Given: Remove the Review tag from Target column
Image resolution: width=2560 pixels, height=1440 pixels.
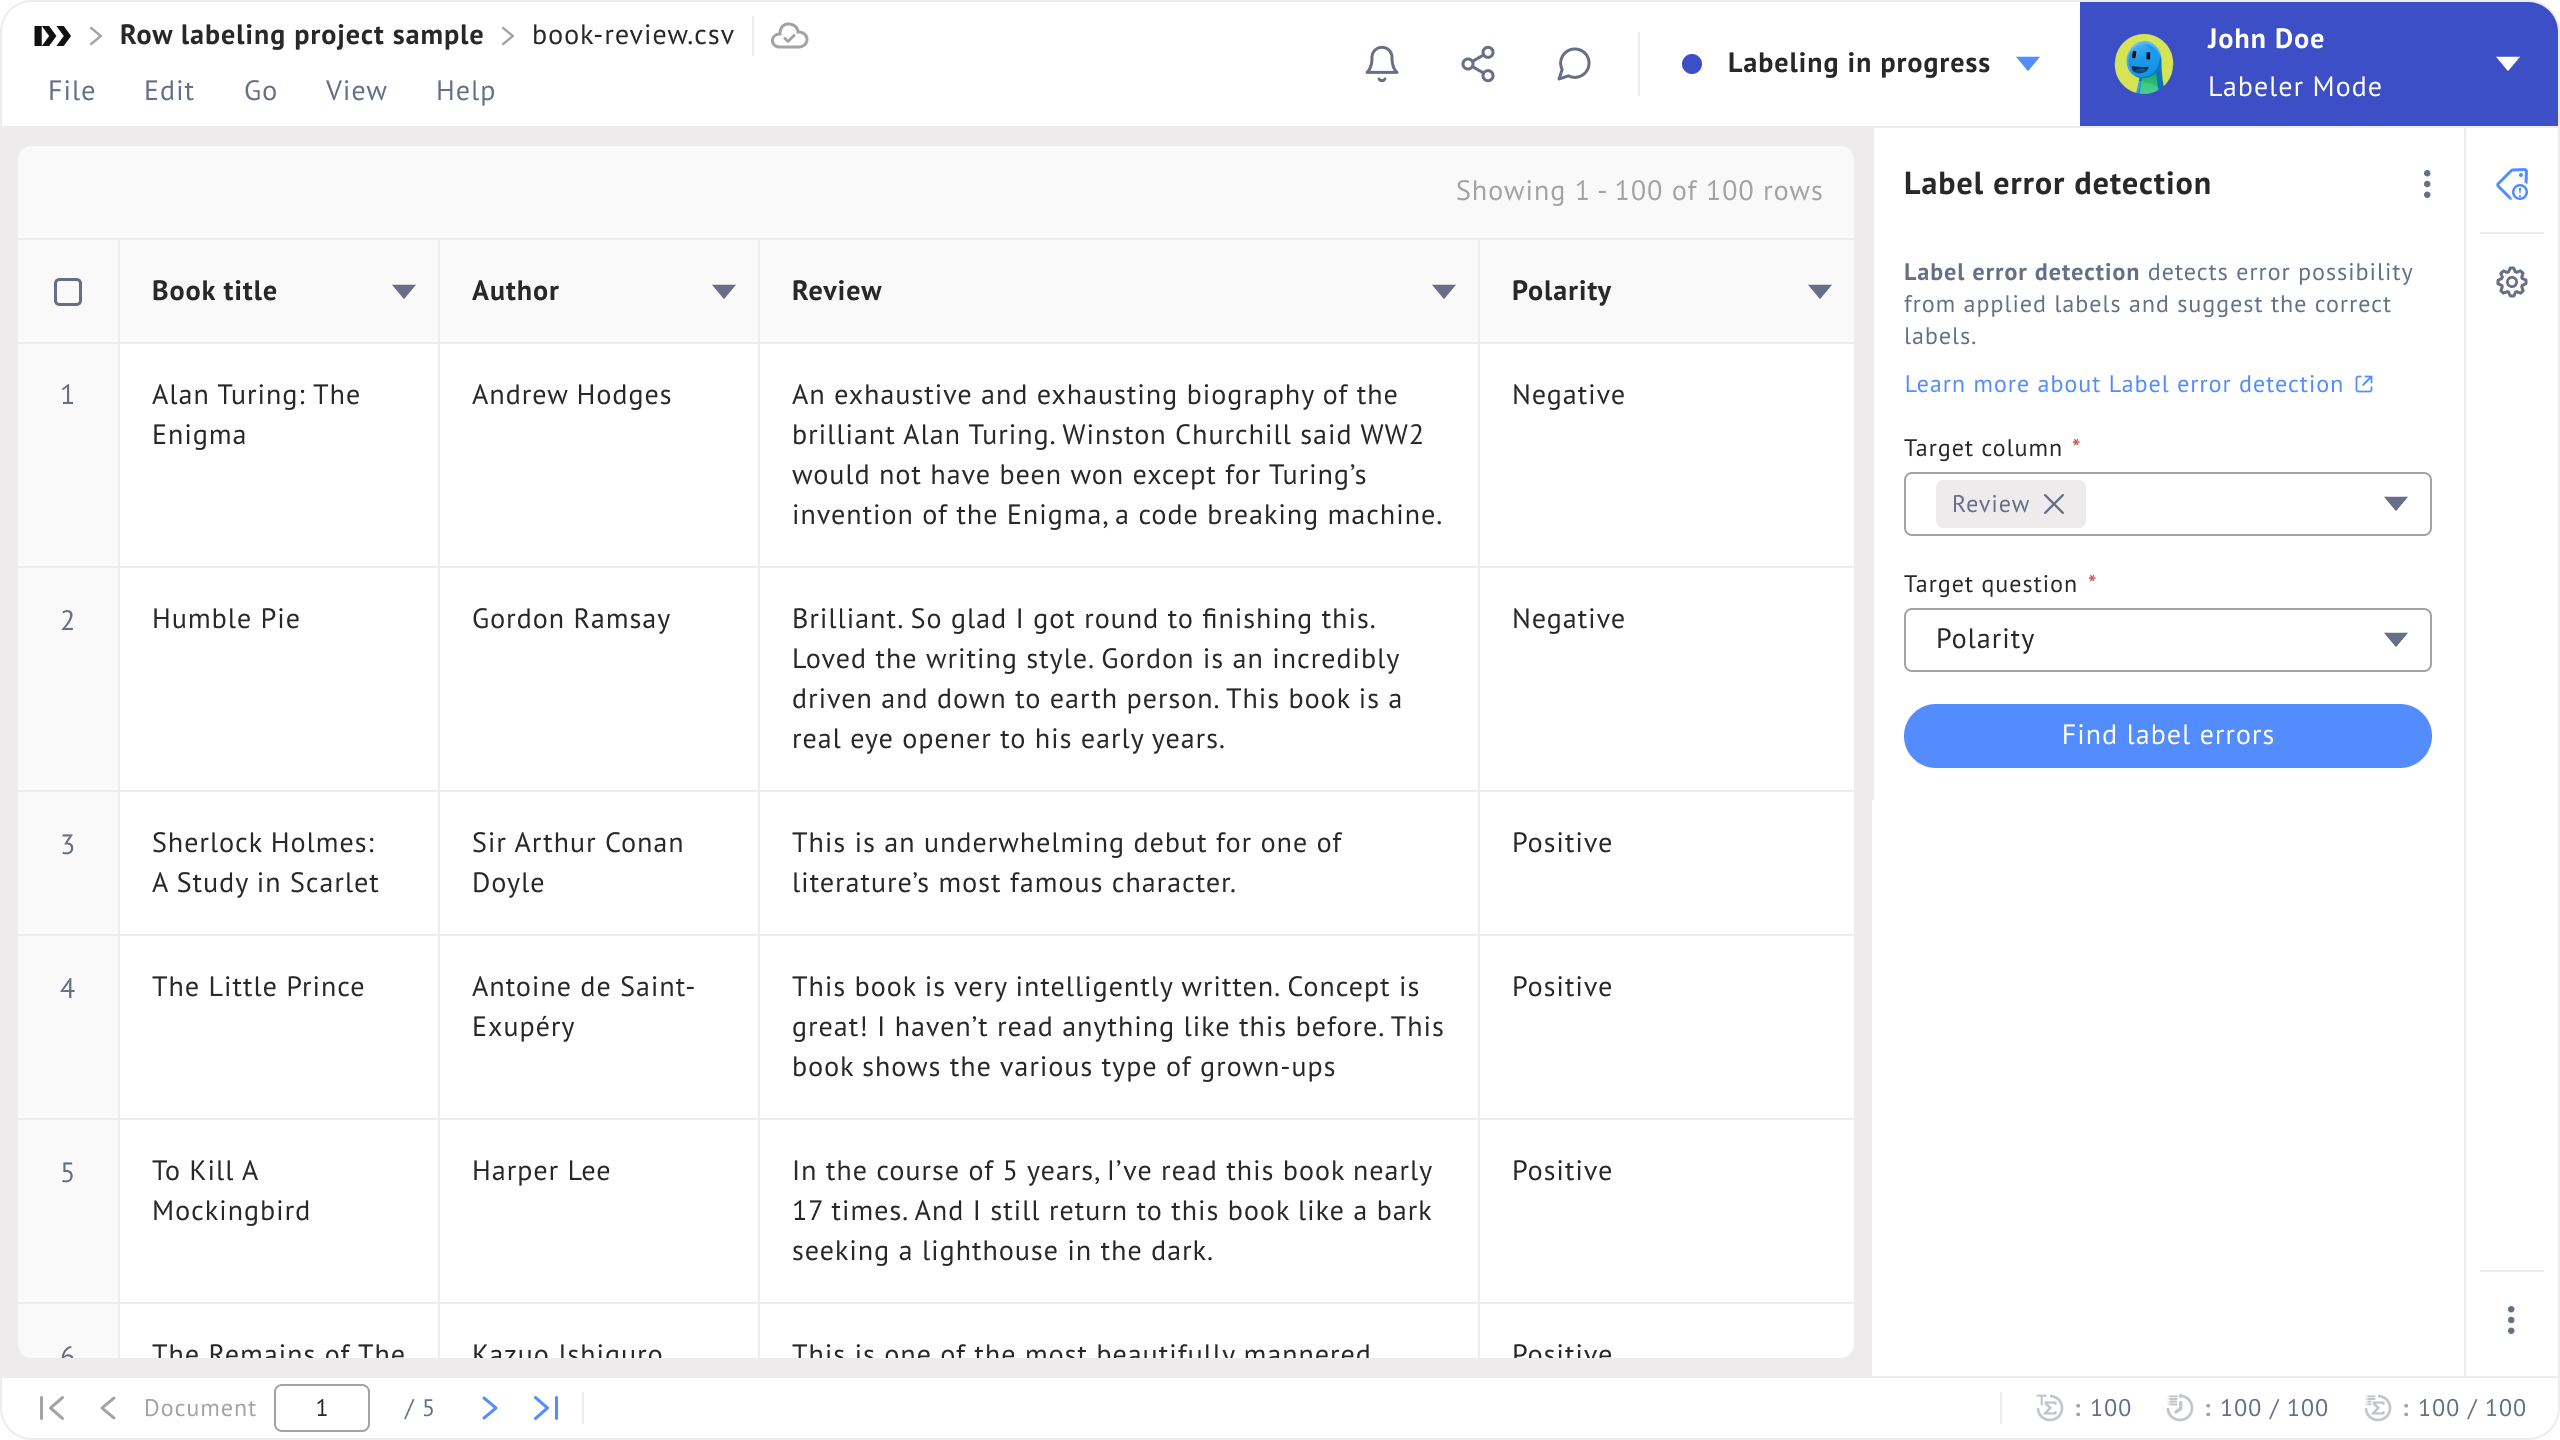Looking at the screenshot, I should [2054, 504].
